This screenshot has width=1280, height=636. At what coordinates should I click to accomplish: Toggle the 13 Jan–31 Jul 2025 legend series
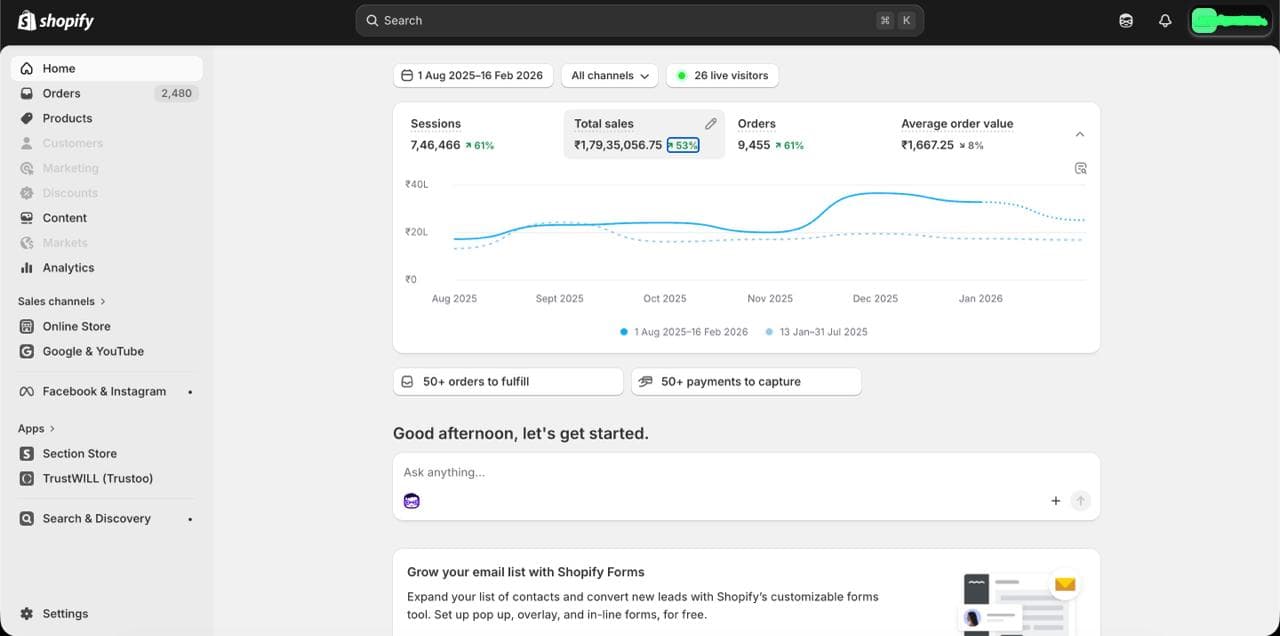pos(816,332)
